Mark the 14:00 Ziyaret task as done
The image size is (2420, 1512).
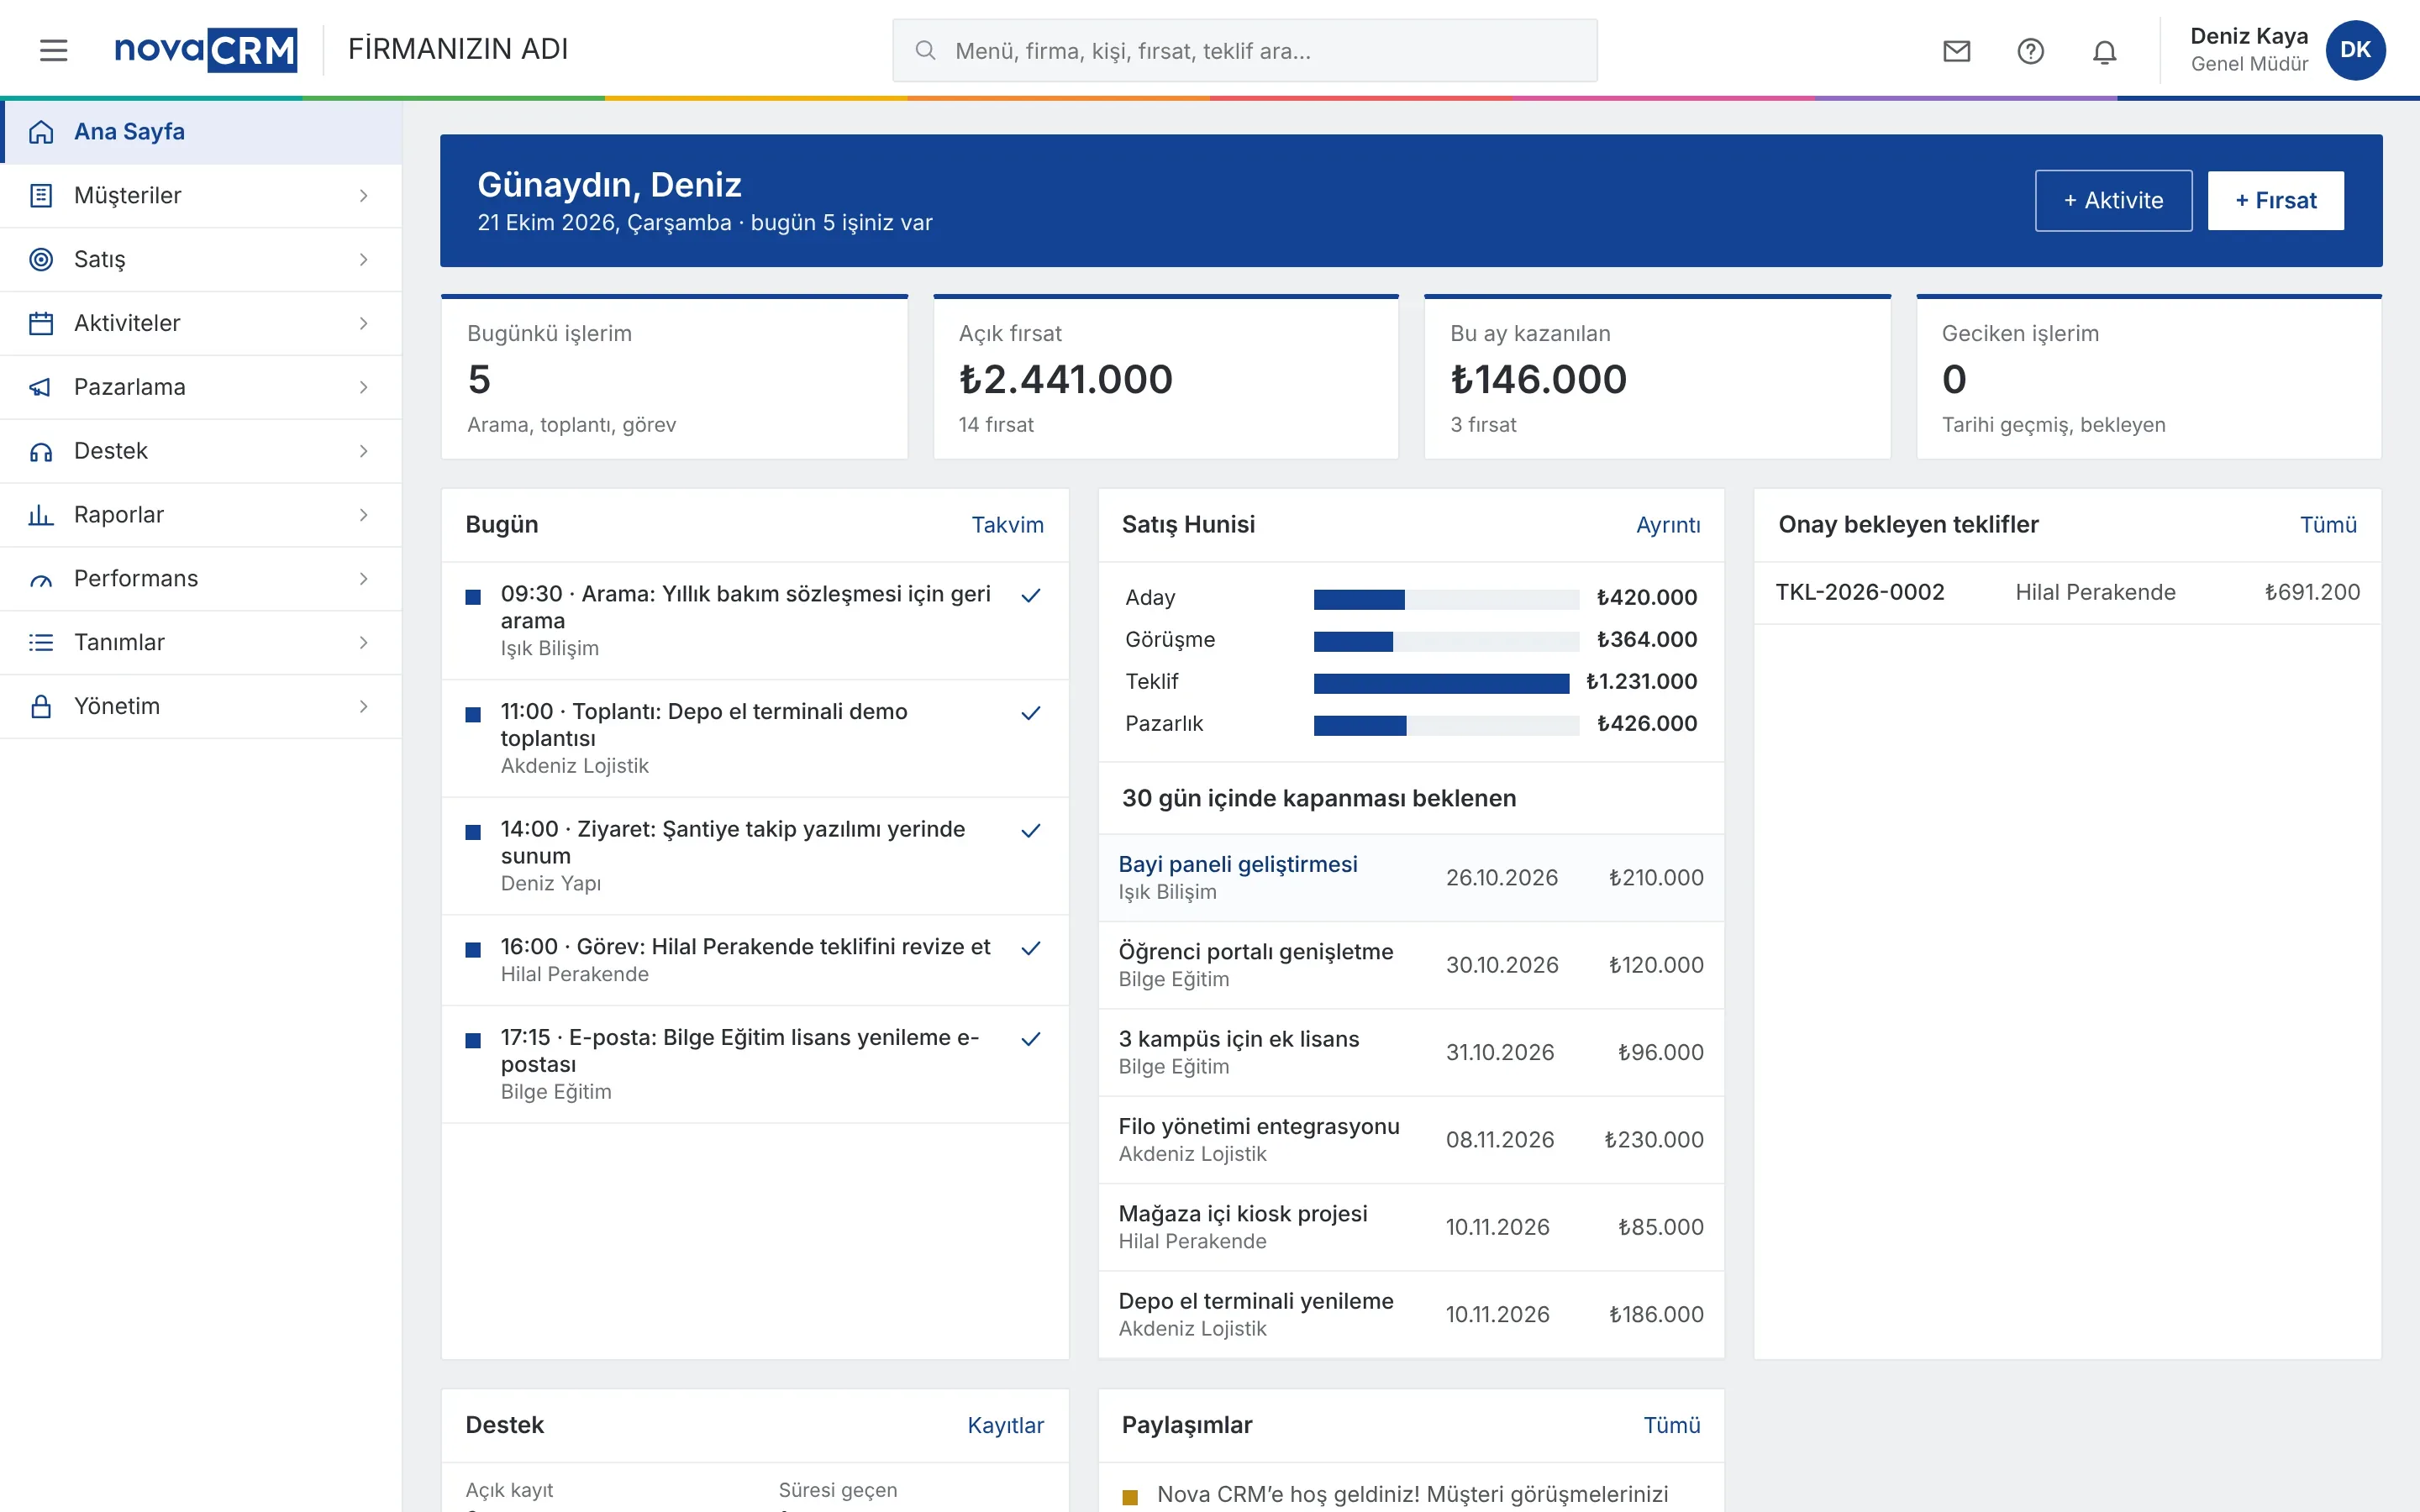(x=1031, y=830)
